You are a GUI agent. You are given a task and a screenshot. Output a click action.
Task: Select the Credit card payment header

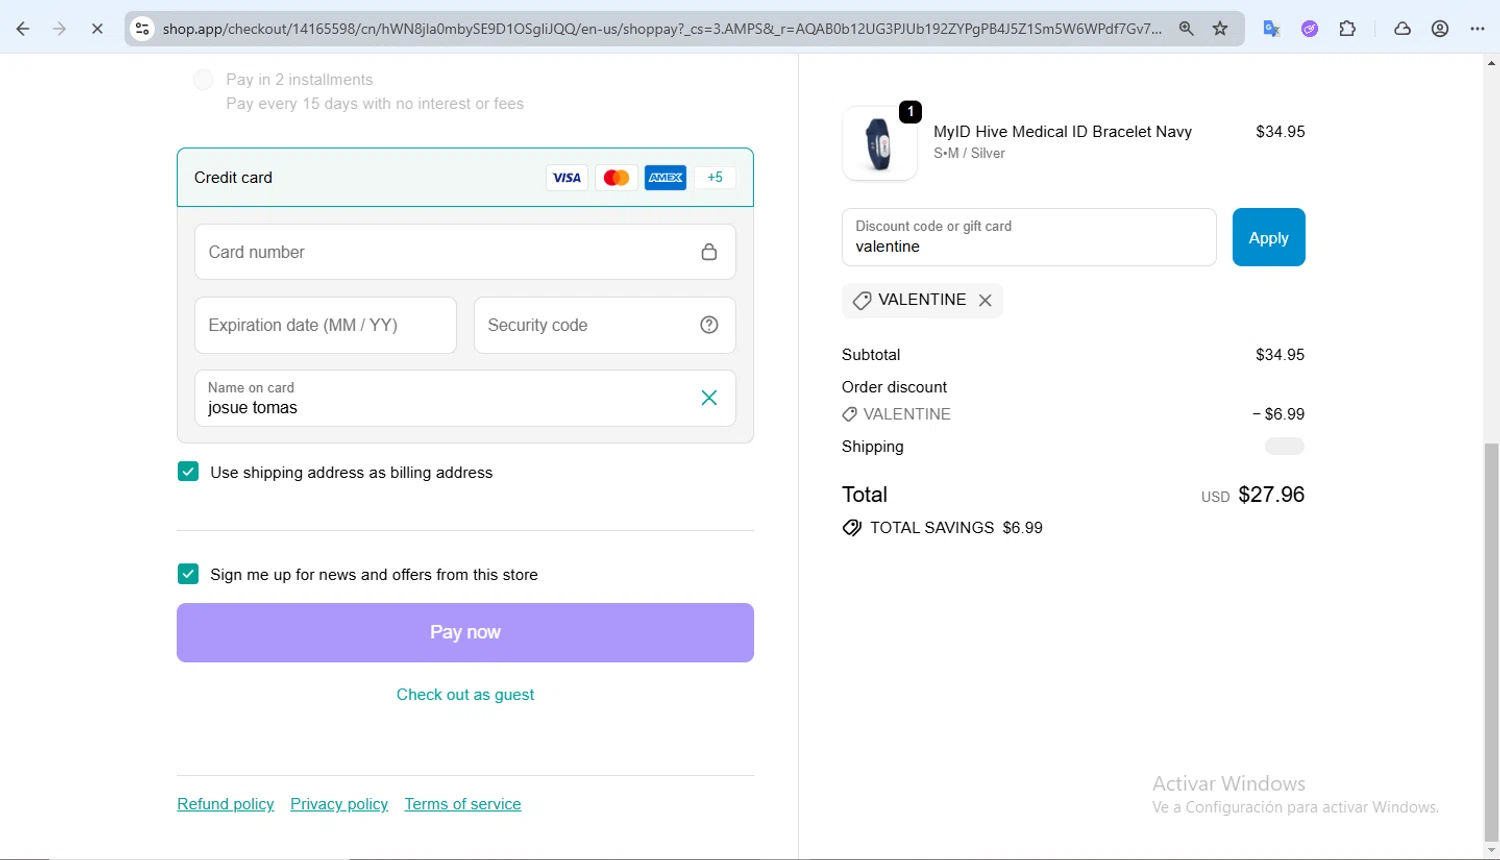click(465, 178)
